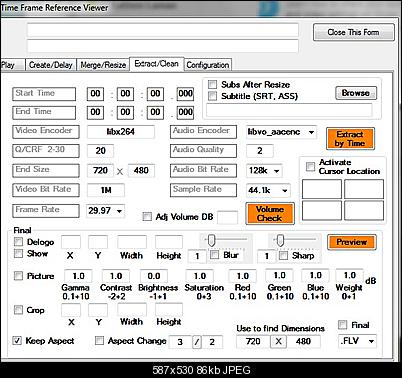The image size is (402, 378).
Task: Toggle the Crop checkbox
Action: tap(18, 310)
